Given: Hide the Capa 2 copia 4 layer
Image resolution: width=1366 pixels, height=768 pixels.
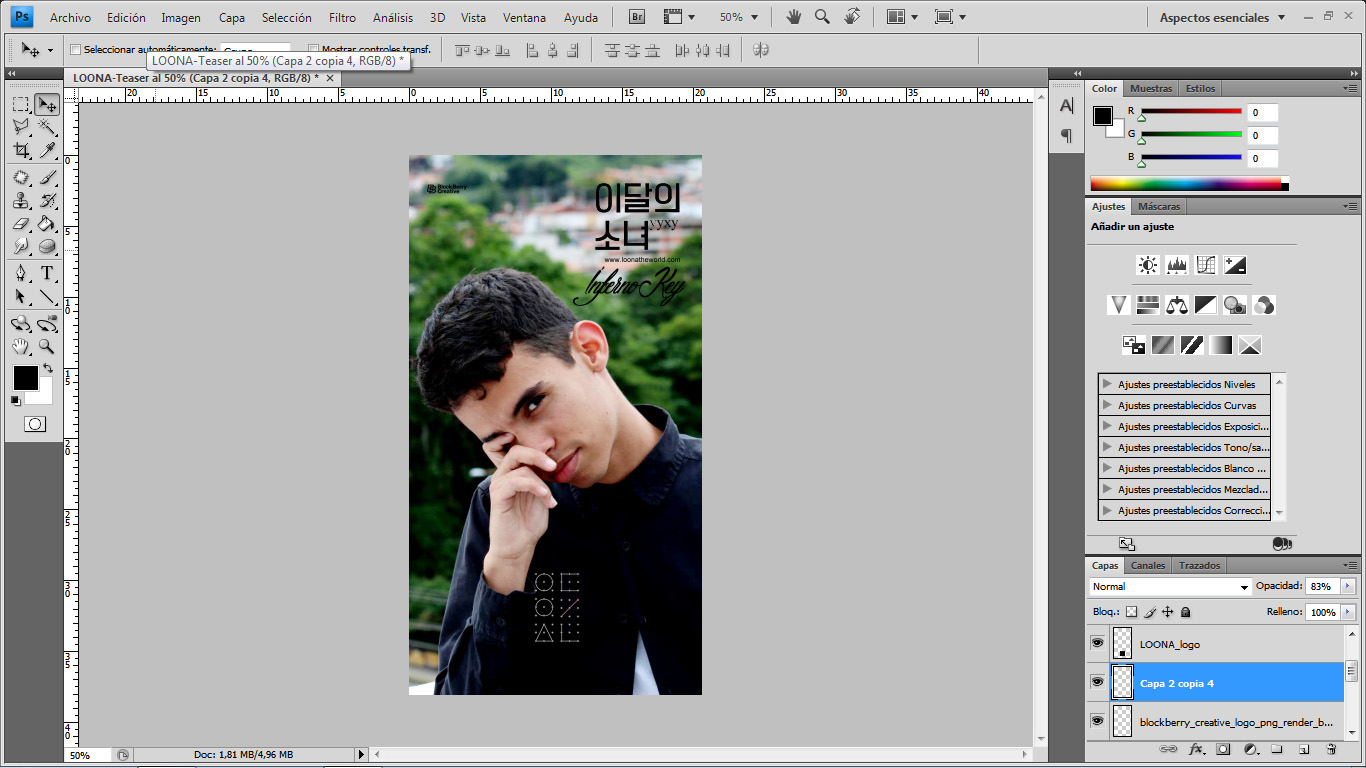Looking at the screenshot, I should pyautogui.click(x=1097, y=682).
